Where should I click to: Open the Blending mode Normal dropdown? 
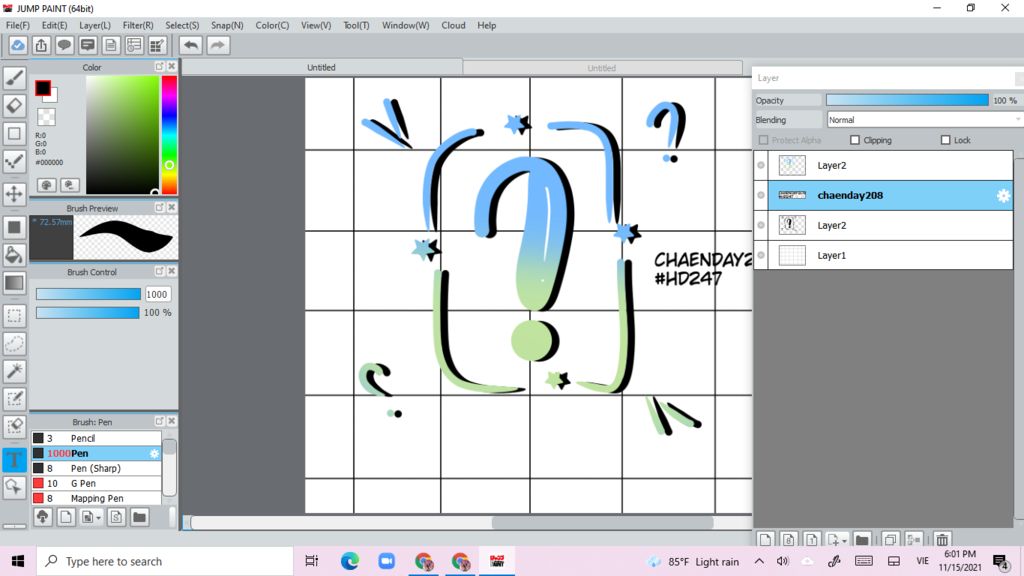point(924,120)
